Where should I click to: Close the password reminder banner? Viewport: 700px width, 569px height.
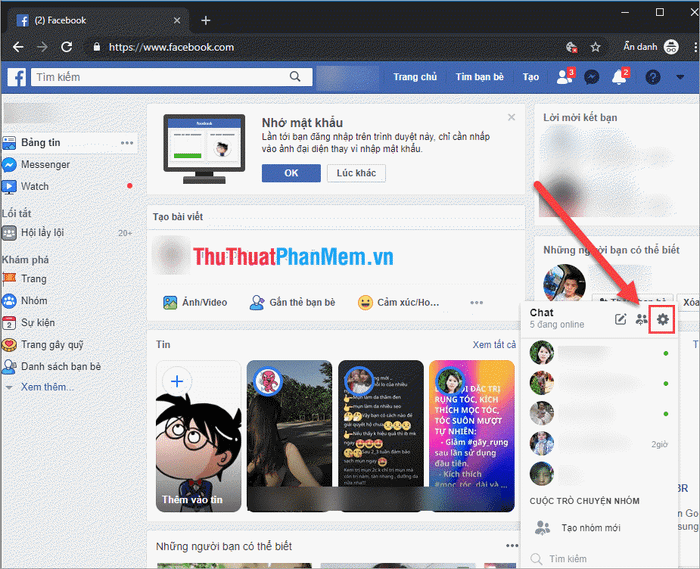click(511, 117)
